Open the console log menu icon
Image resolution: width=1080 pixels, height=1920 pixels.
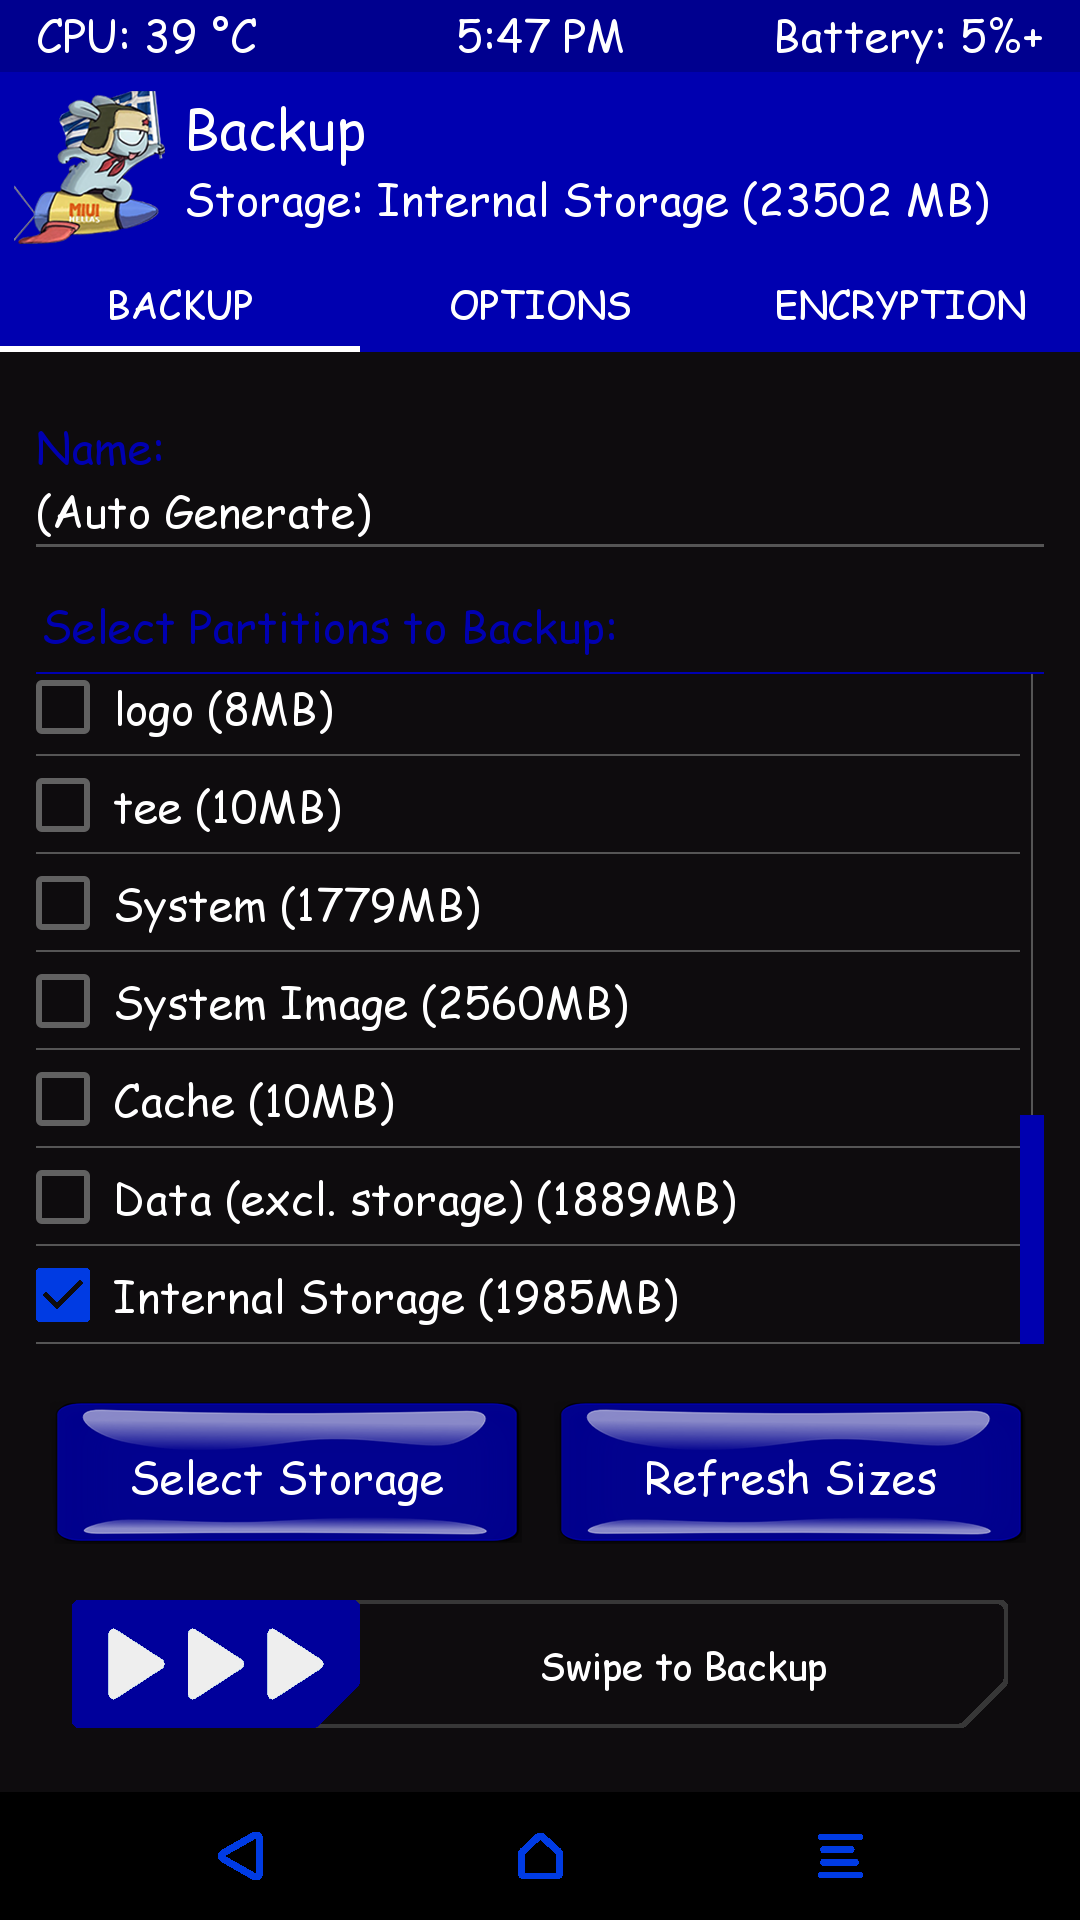click(840, 1856)
